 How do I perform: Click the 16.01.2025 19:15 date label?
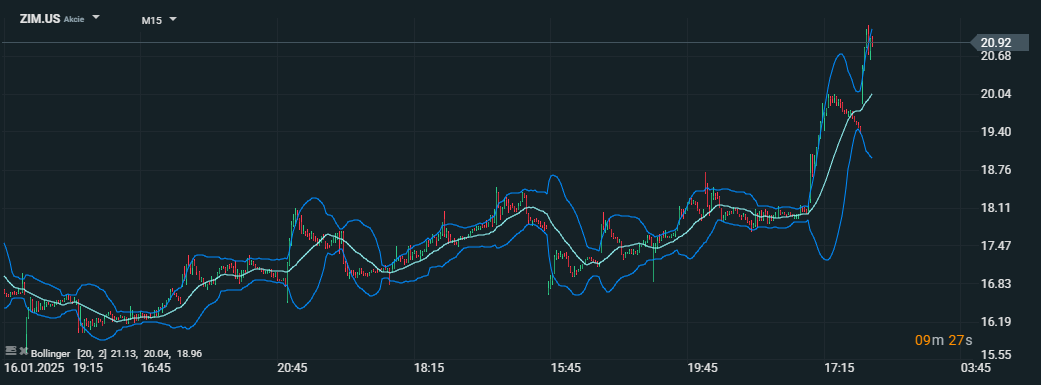pos(54,367)
